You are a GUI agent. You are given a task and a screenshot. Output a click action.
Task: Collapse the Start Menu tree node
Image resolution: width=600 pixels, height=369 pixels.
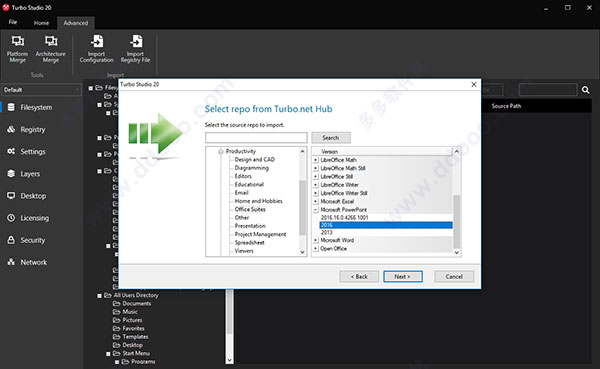pos(108,354)
